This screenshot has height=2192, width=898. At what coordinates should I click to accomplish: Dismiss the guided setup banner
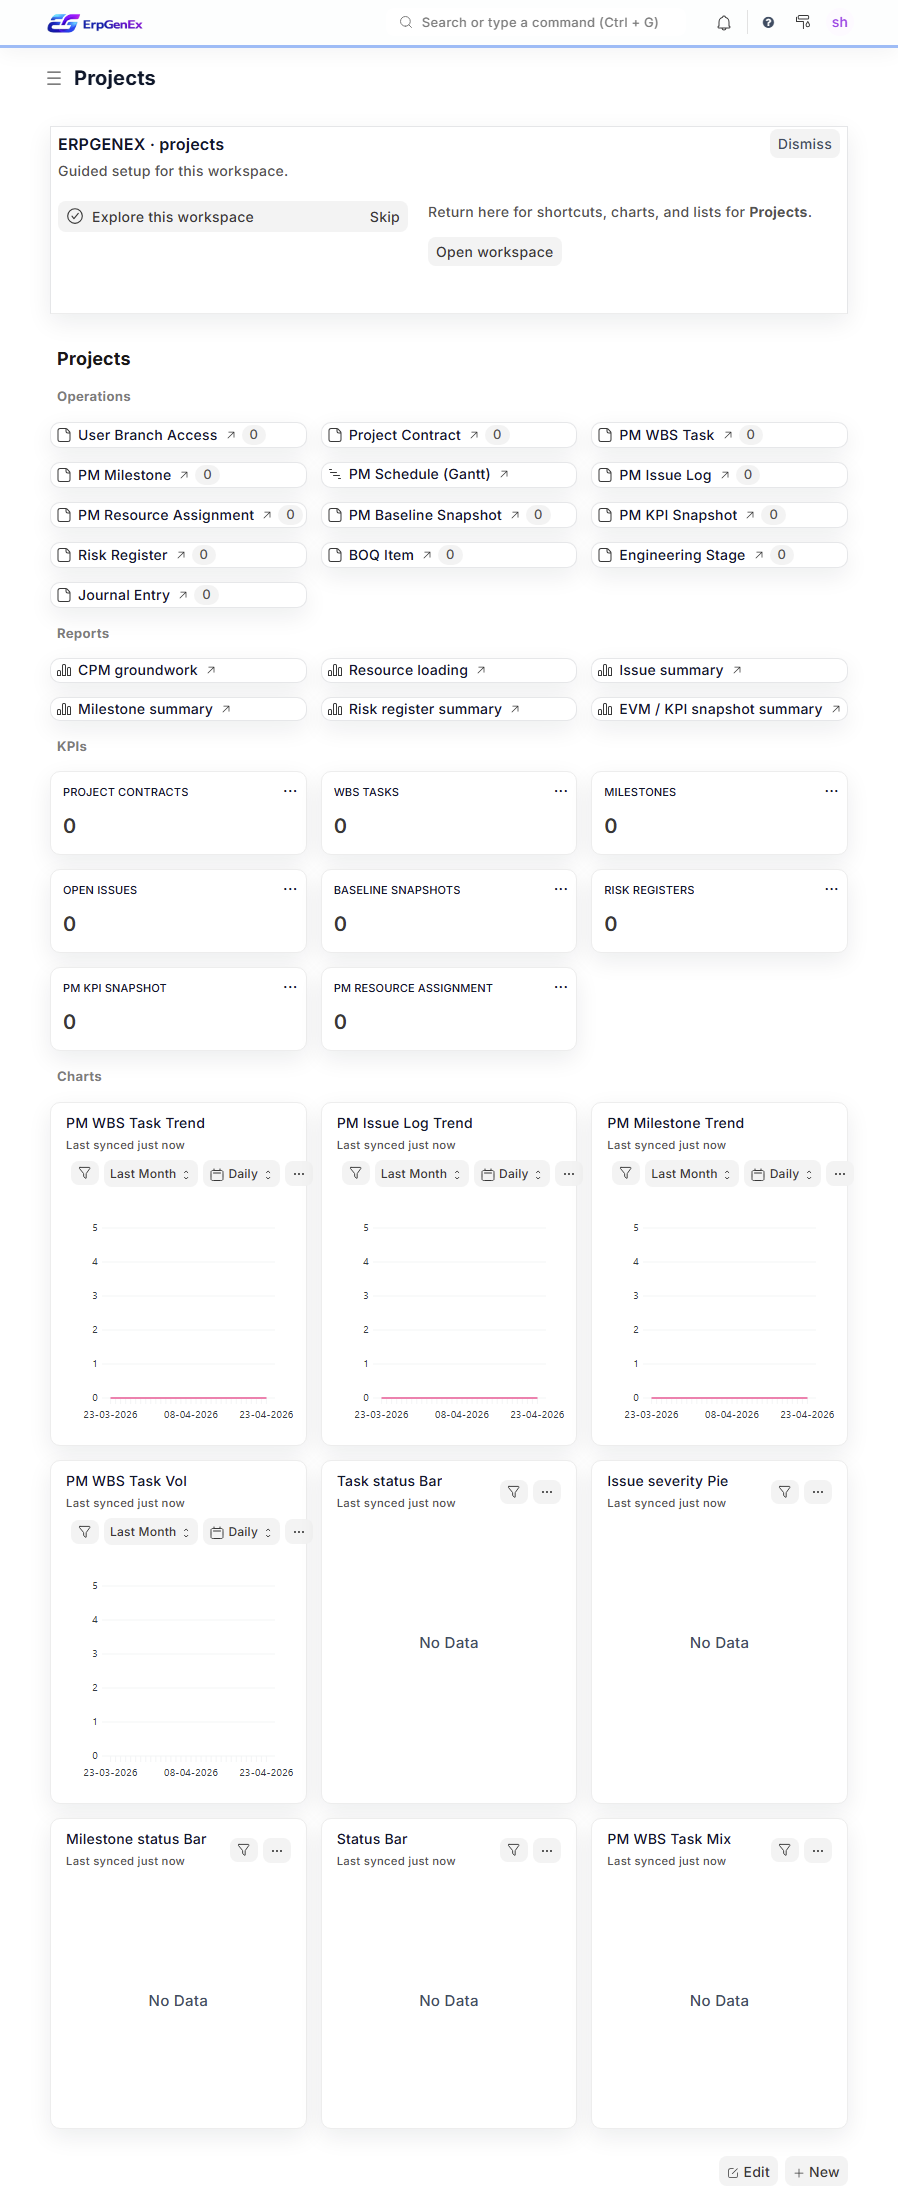click(x=804, y=143)
